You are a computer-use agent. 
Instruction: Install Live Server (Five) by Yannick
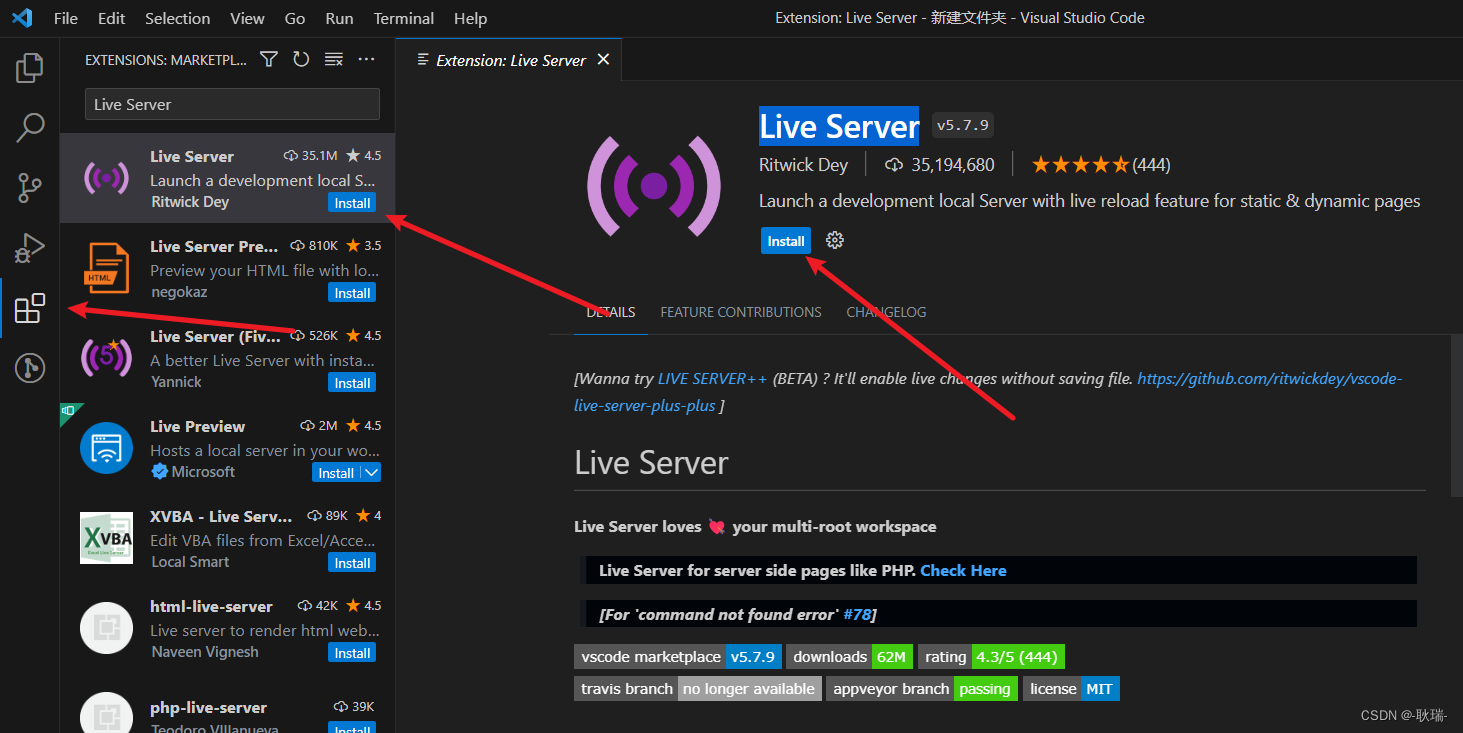(352, 383)
